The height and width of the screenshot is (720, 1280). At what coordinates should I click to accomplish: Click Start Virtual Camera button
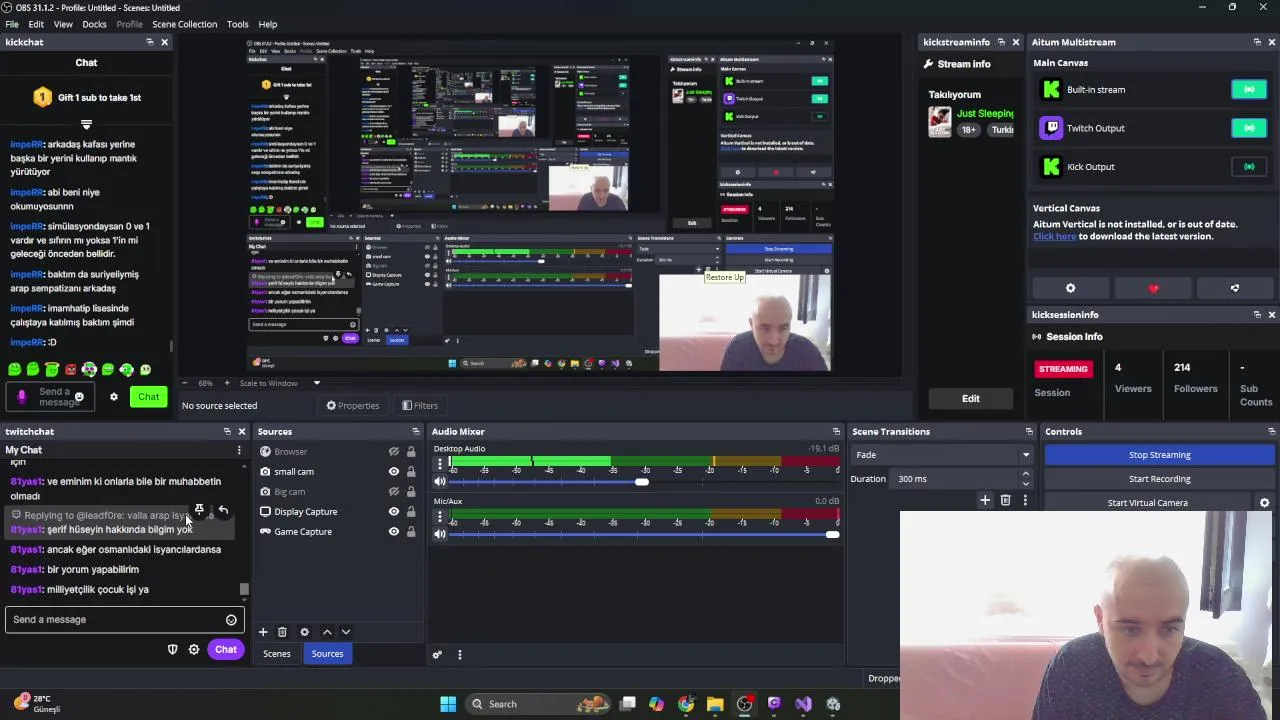(1148, 503)
